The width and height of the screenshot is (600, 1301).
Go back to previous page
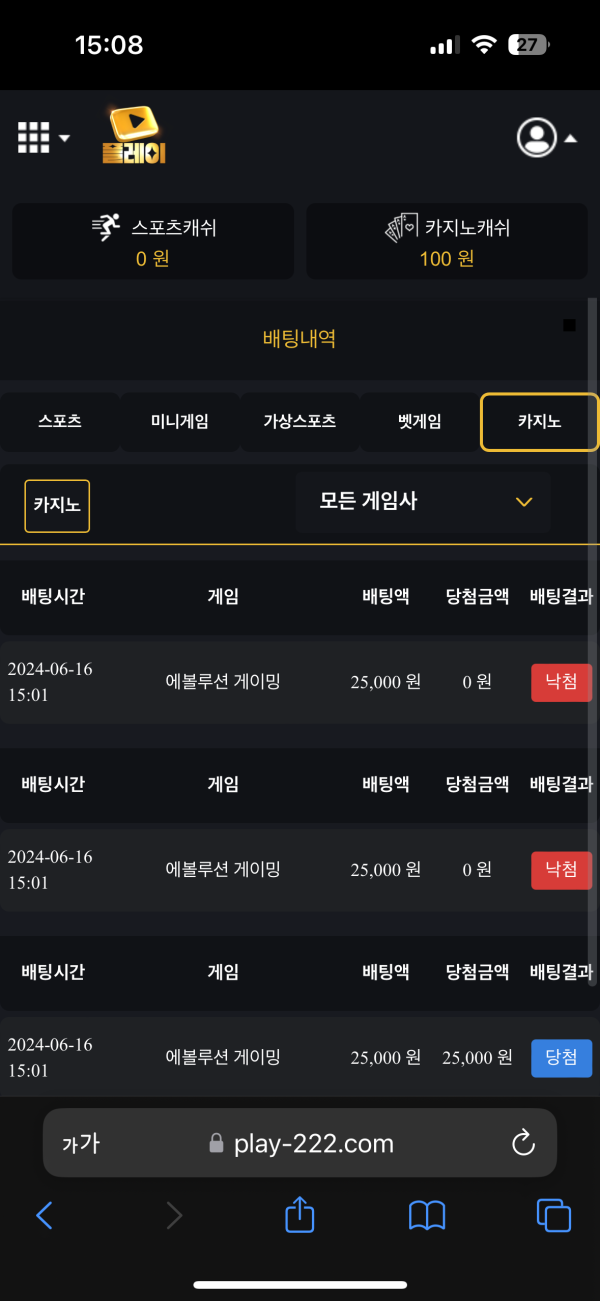click(44, 1216)
